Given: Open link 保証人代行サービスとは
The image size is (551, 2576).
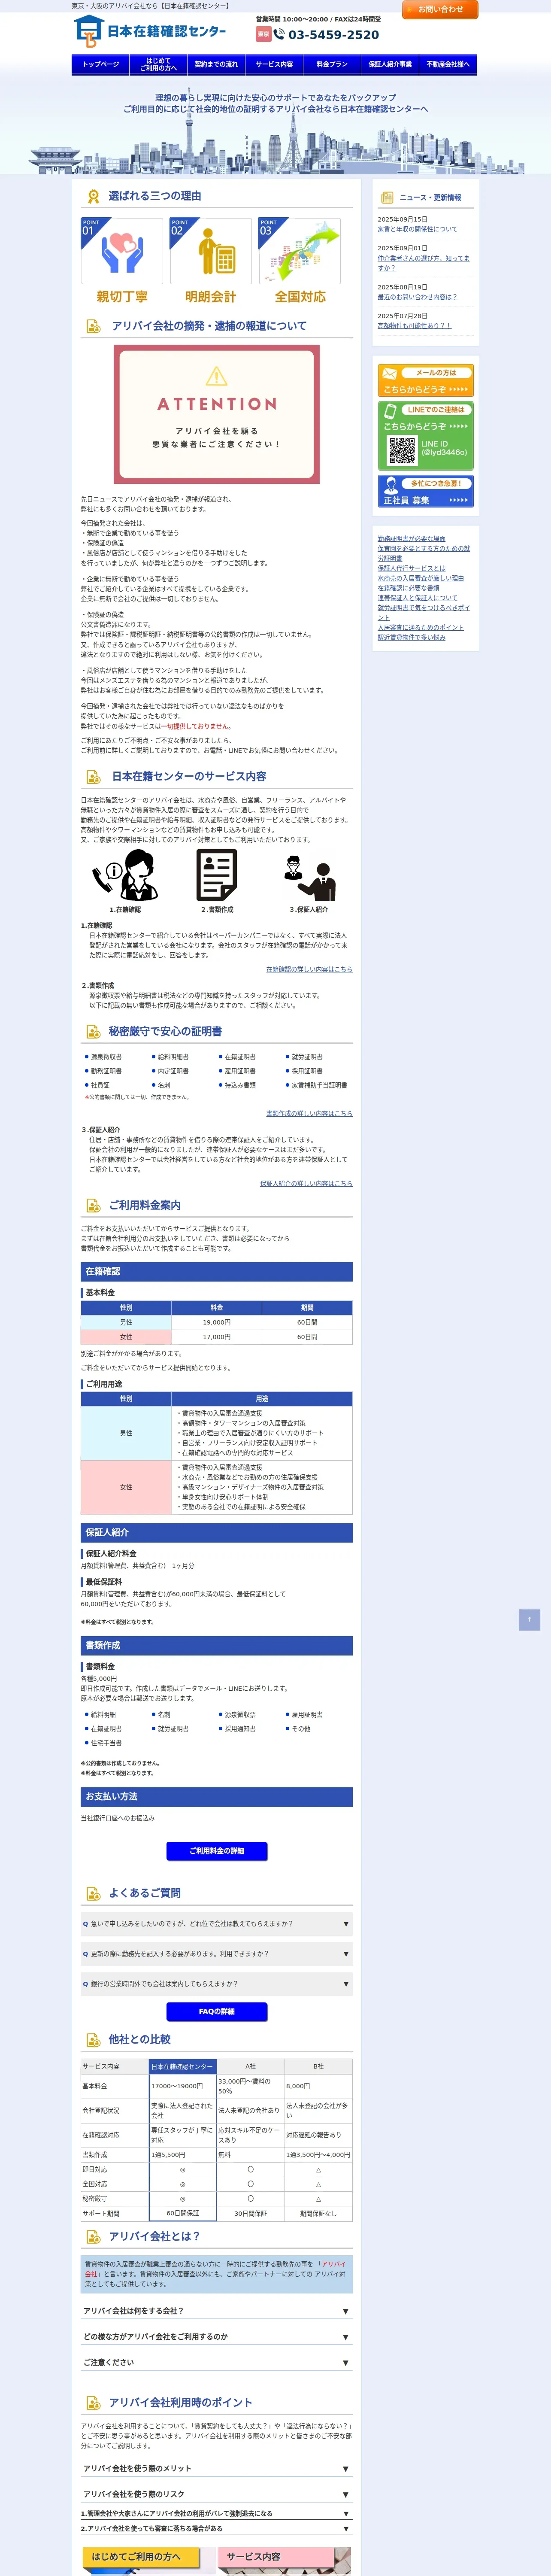Looking at the screenshot, I should pyautogui.click(x=412, y=568).
